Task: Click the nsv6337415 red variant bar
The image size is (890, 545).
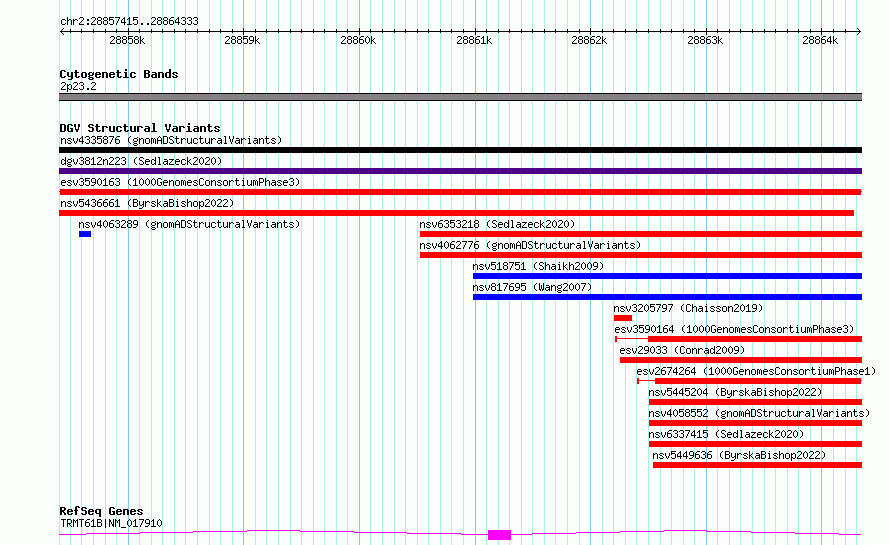Action: point(755,444)
